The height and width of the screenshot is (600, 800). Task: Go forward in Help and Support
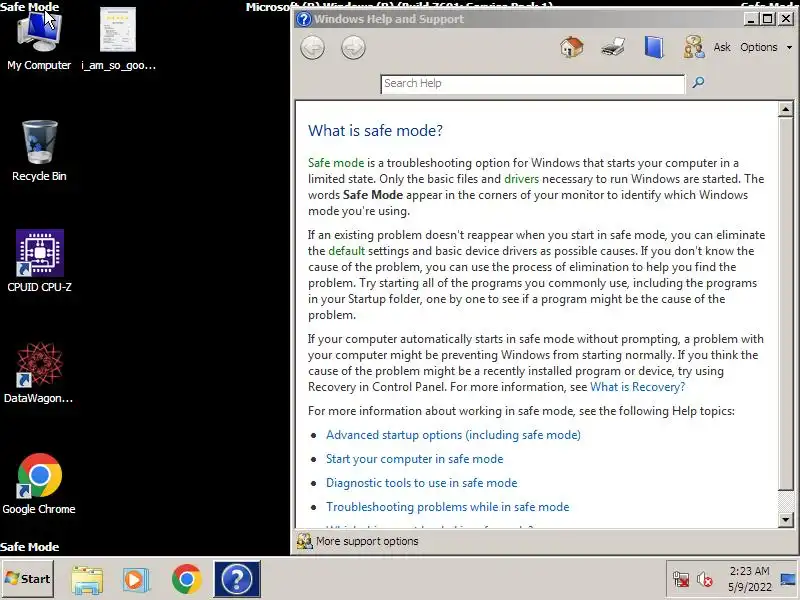[x=353, y=48]
